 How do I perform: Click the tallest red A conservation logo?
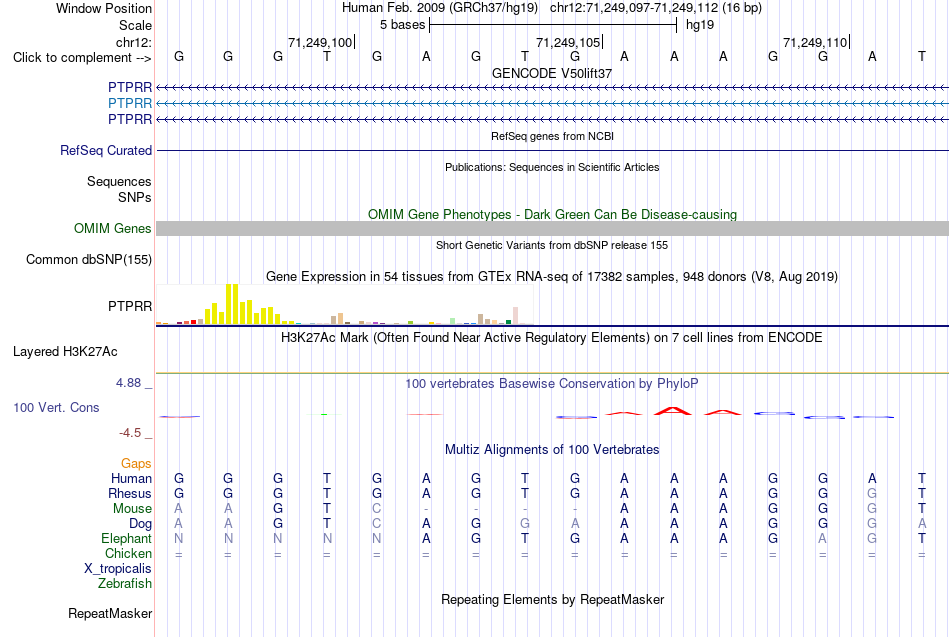click(674, 411)
